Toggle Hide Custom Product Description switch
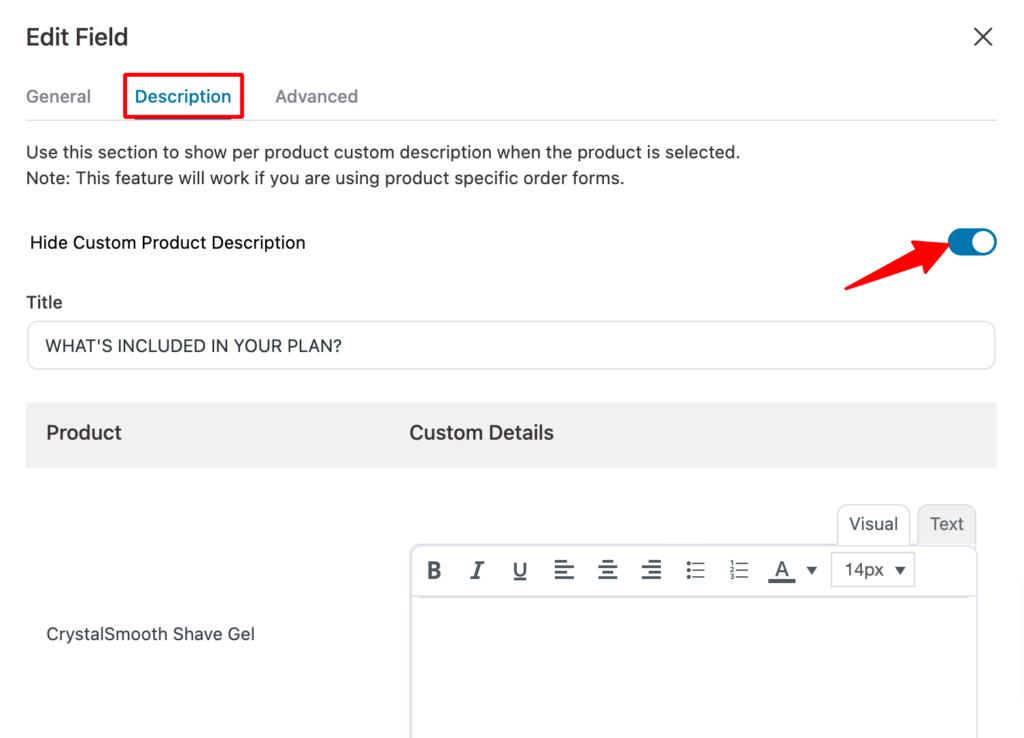Viewport: 1024px width, 738px height. (x=971, y=242)
